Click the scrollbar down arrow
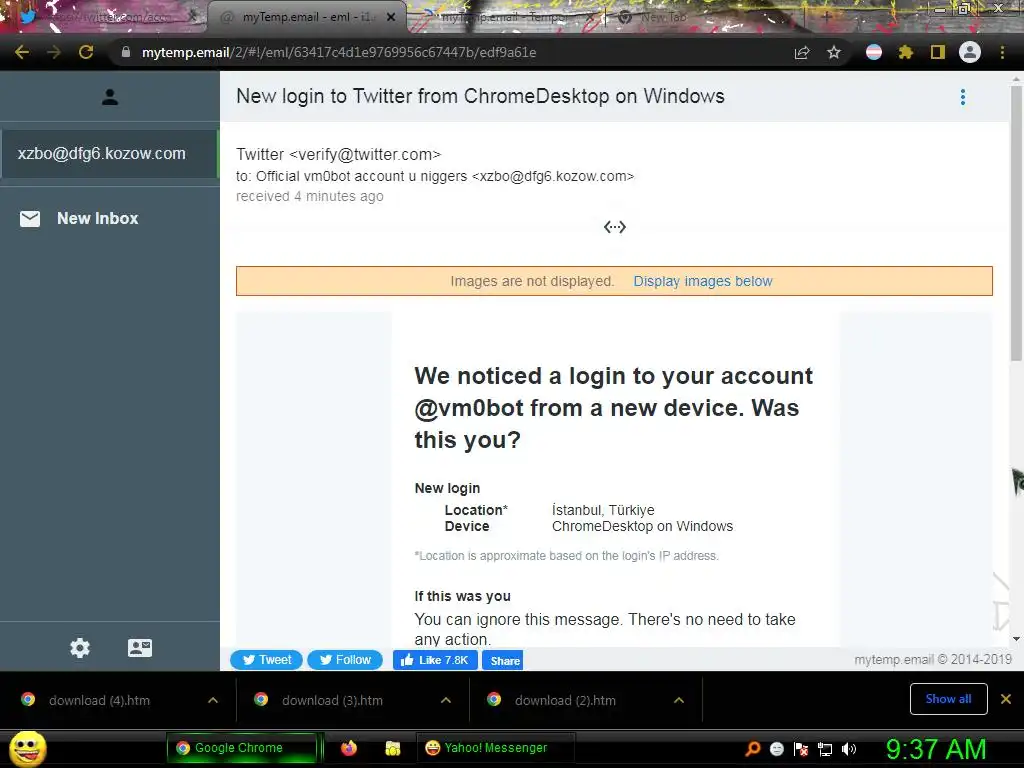 tap(1016, 639)
